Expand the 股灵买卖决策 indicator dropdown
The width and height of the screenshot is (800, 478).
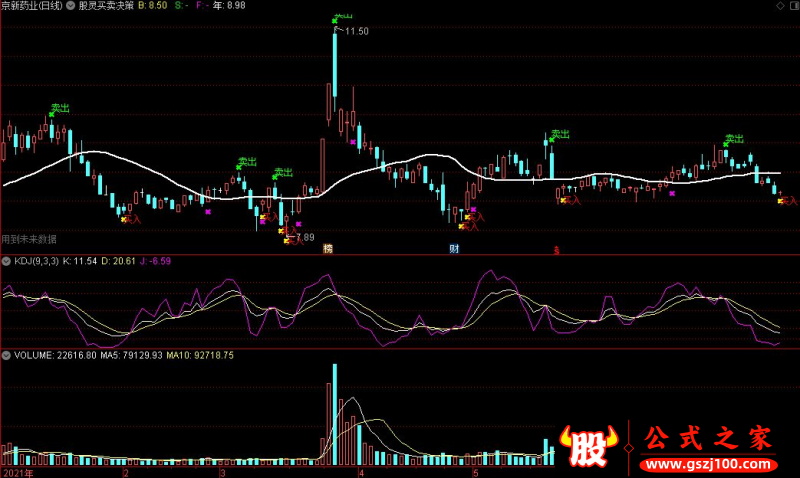[70, 6]
